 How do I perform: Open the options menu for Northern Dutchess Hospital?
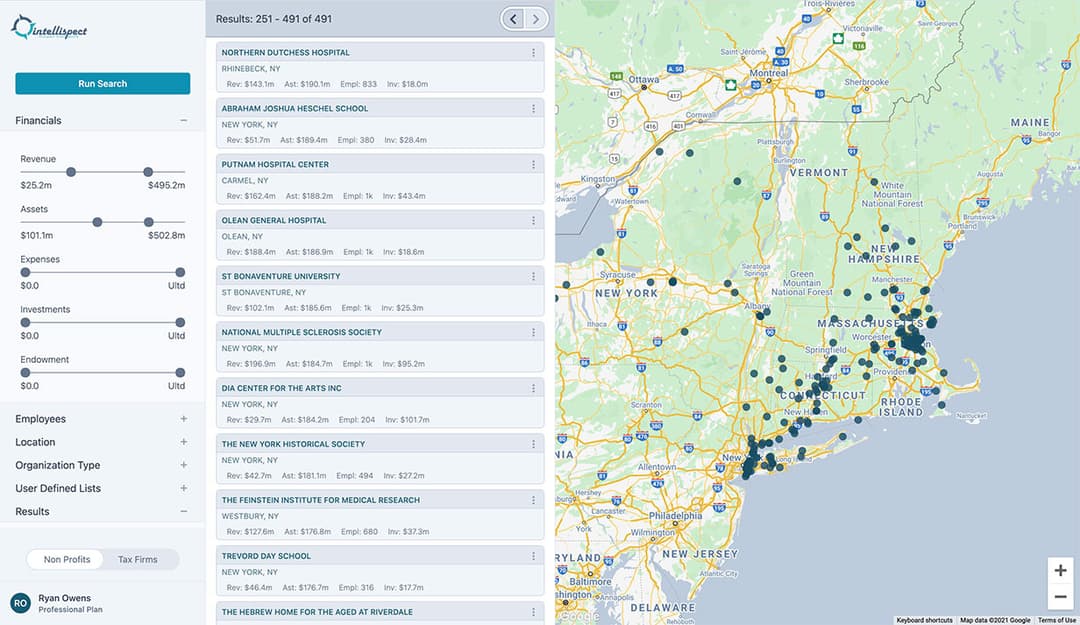coord(533,52)
